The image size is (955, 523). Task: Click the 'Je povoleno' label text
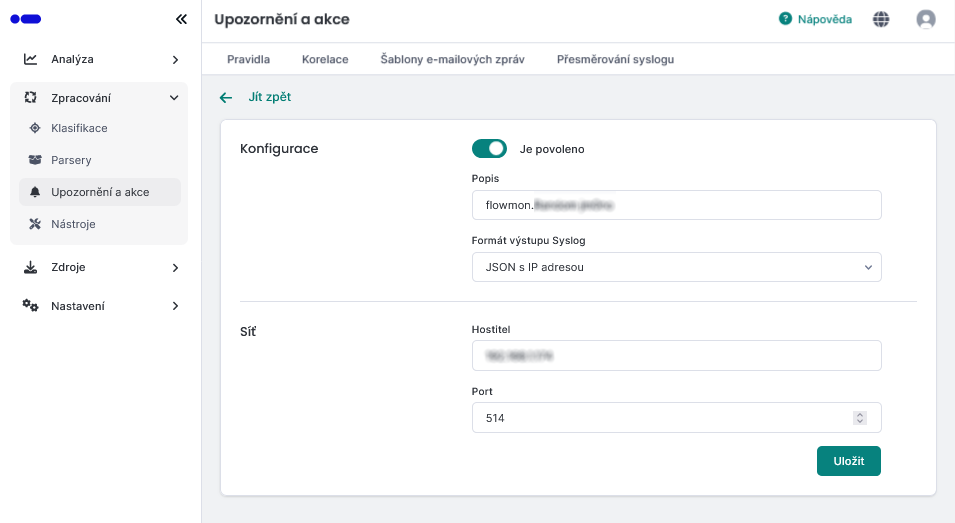coord(552,149)
